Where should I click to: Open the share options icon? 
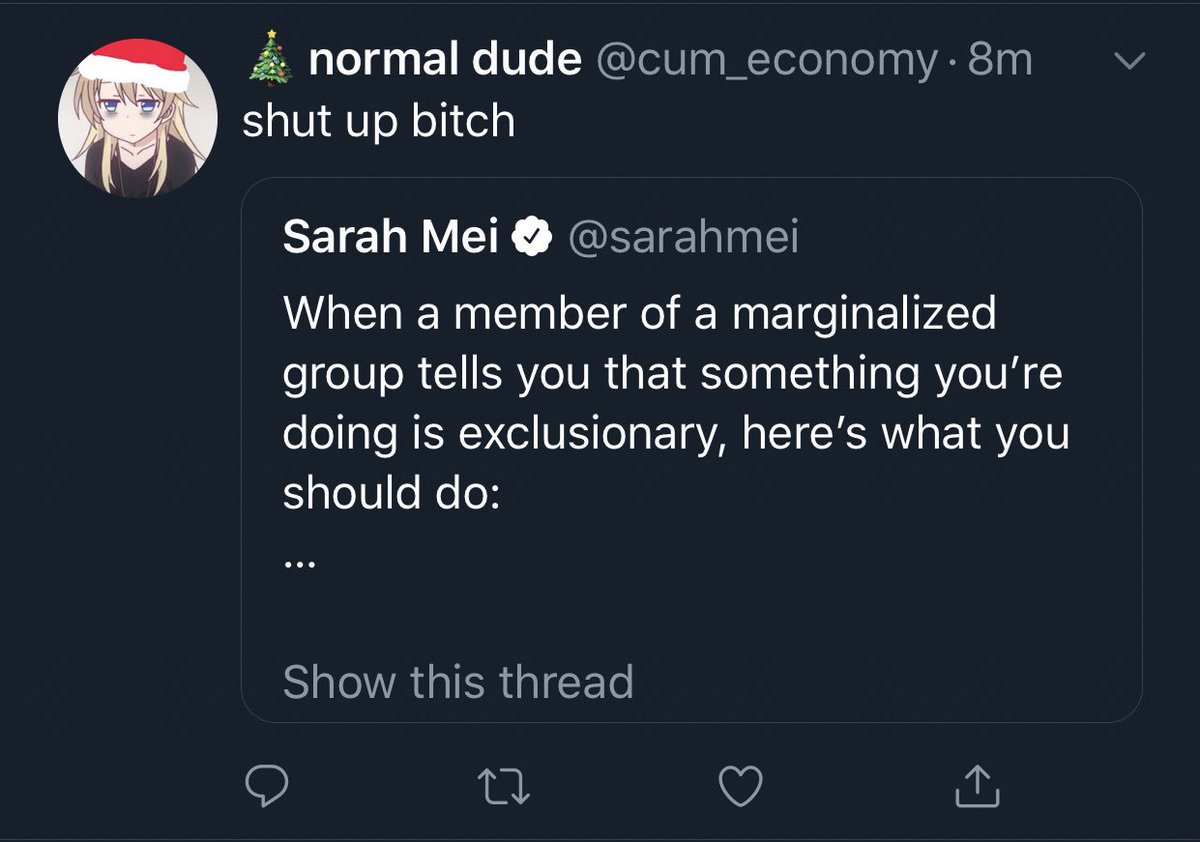point(977,786)
